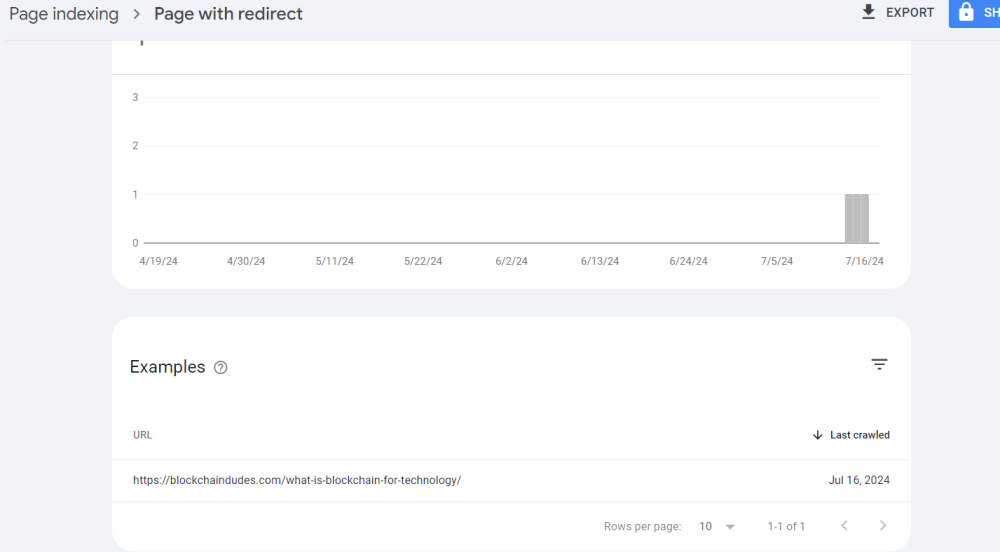
Task: Open the Rows per page dropdown arrow
Action: point(730,527)
